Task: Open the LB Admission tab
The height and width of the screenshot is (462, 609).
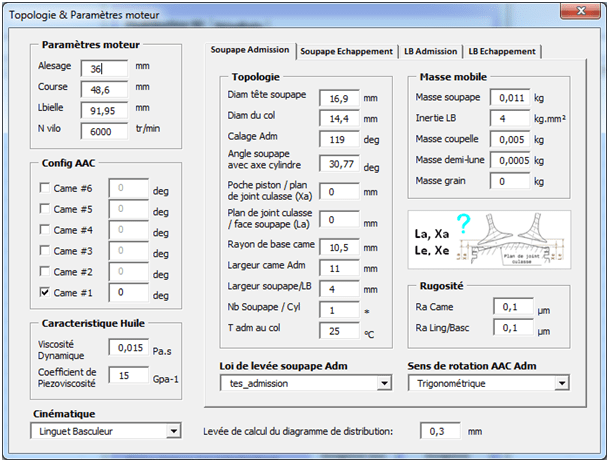Action: point(432,51)
